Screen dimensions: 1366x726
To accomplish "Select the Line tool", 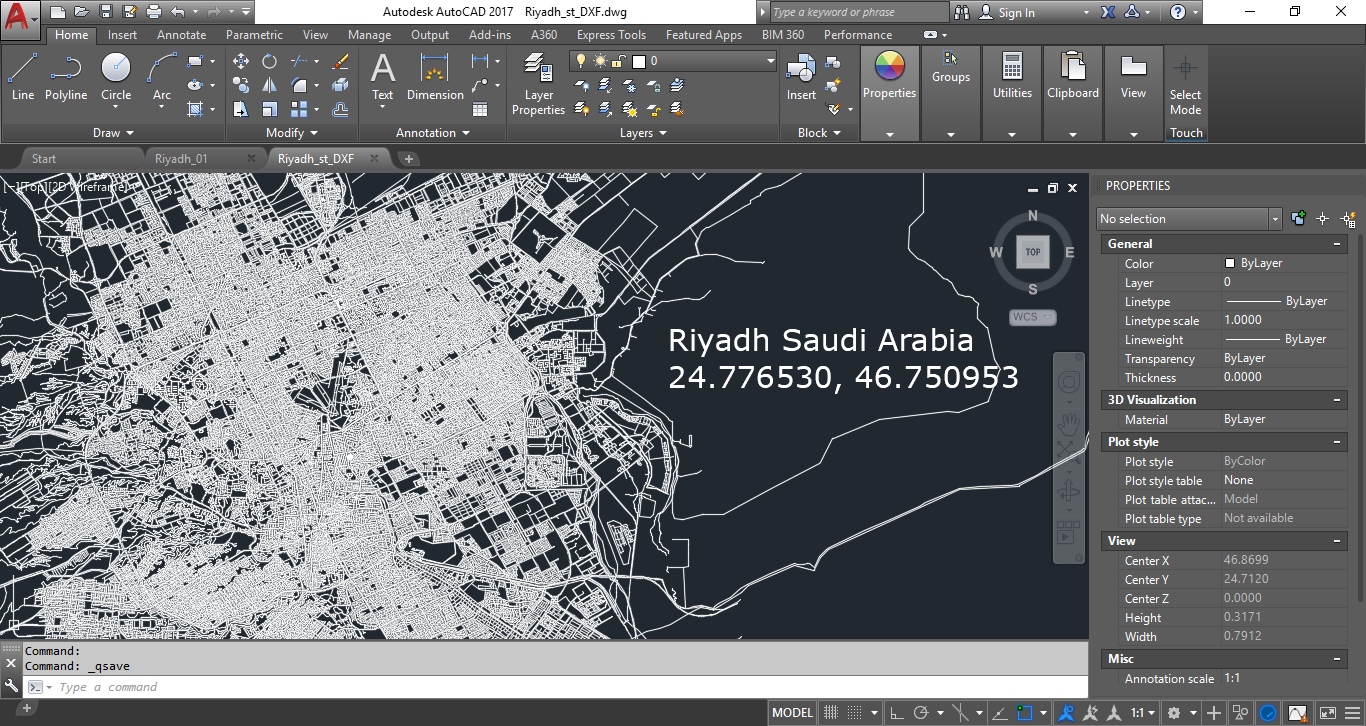I will coord(22,80).
